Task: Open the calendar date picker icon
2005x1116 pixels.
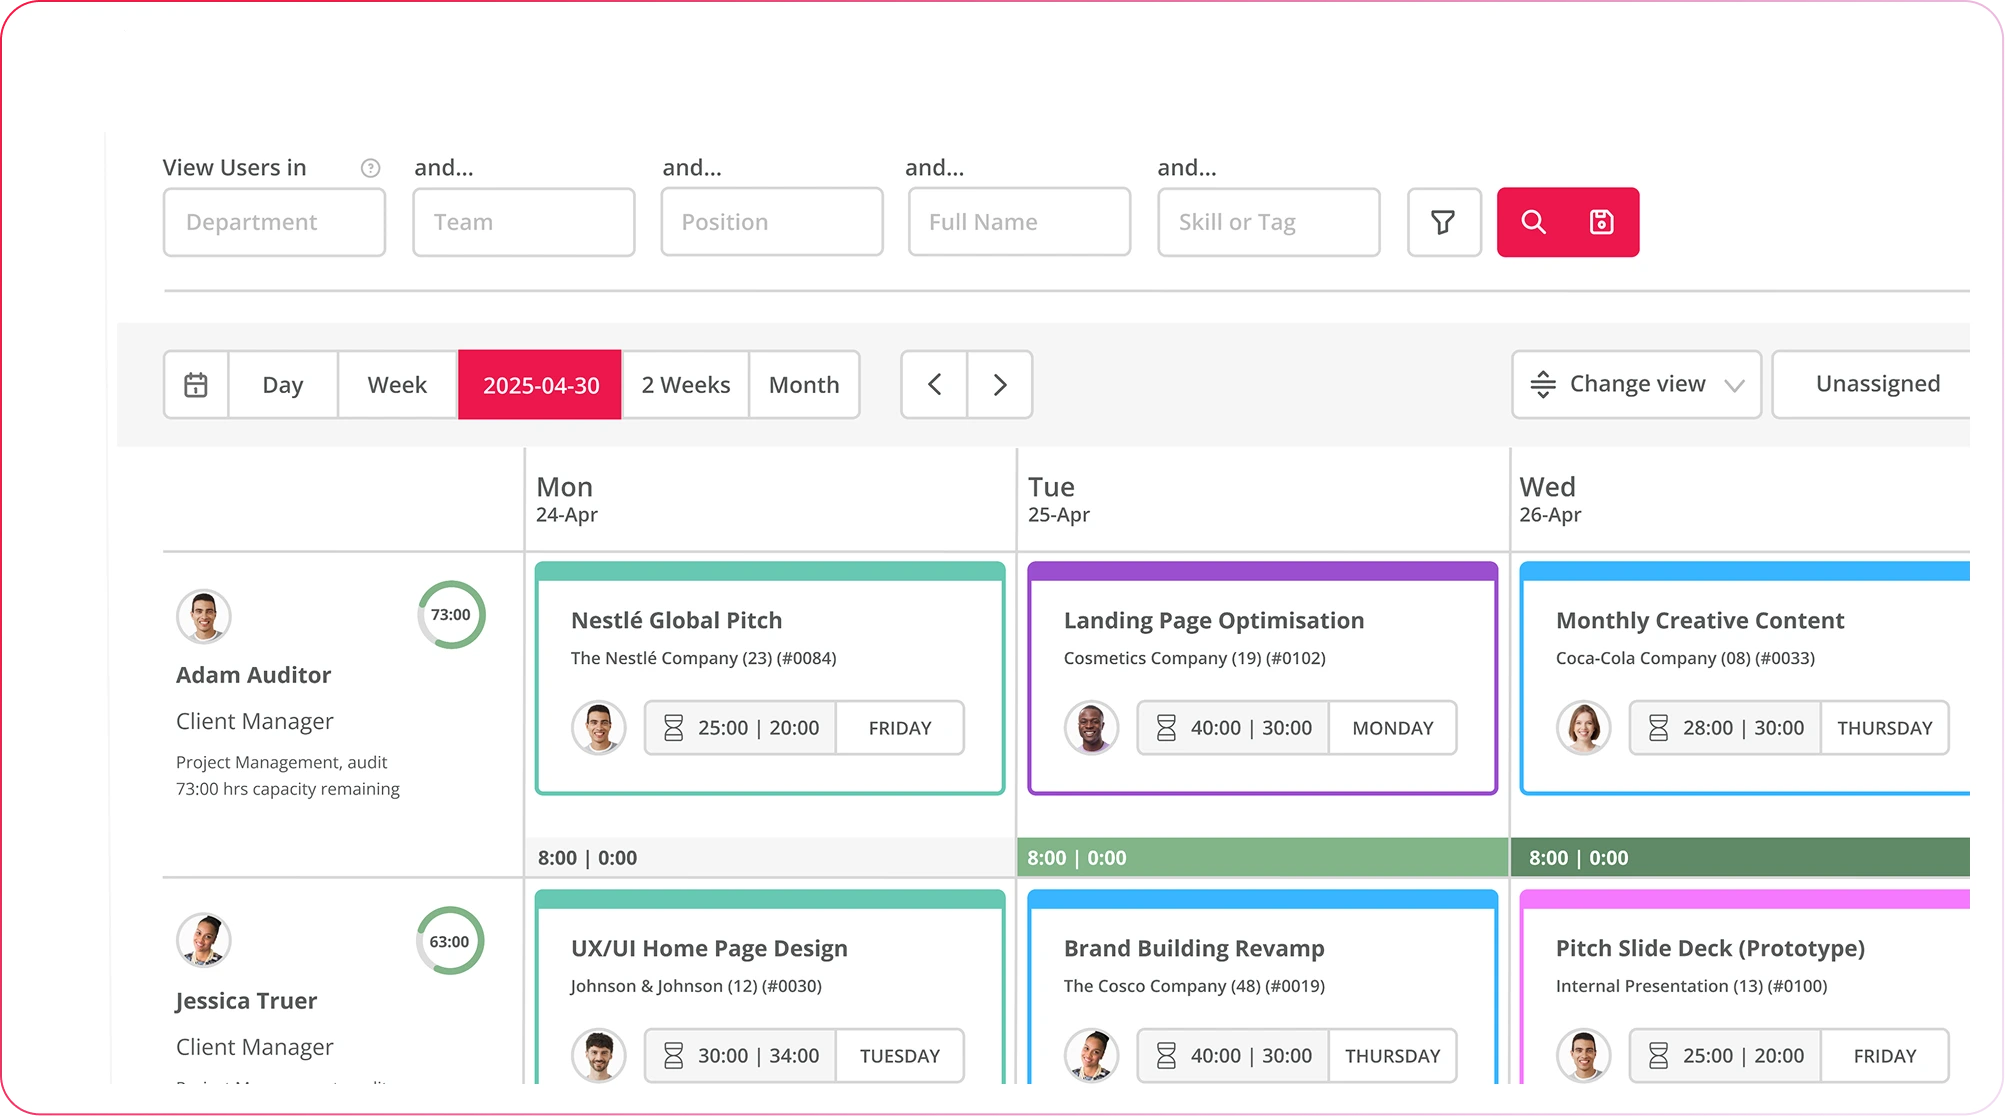Action: (x=196, y=385)
